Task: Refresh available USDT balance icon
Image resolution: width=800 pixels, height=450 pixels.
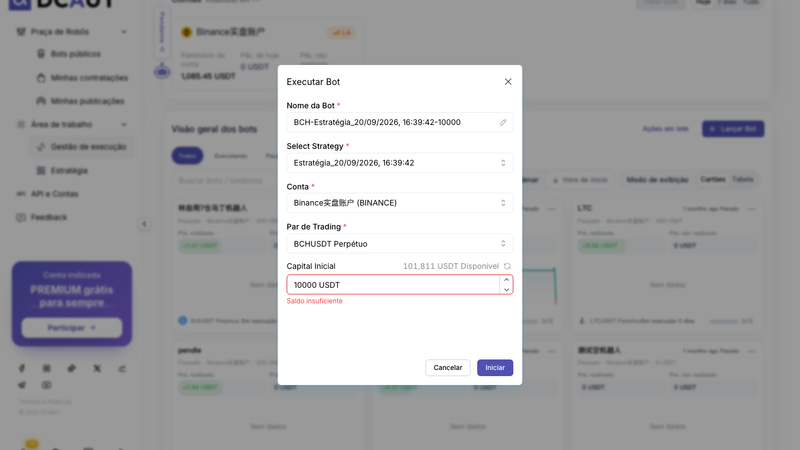Action: (x=507, y=266)
